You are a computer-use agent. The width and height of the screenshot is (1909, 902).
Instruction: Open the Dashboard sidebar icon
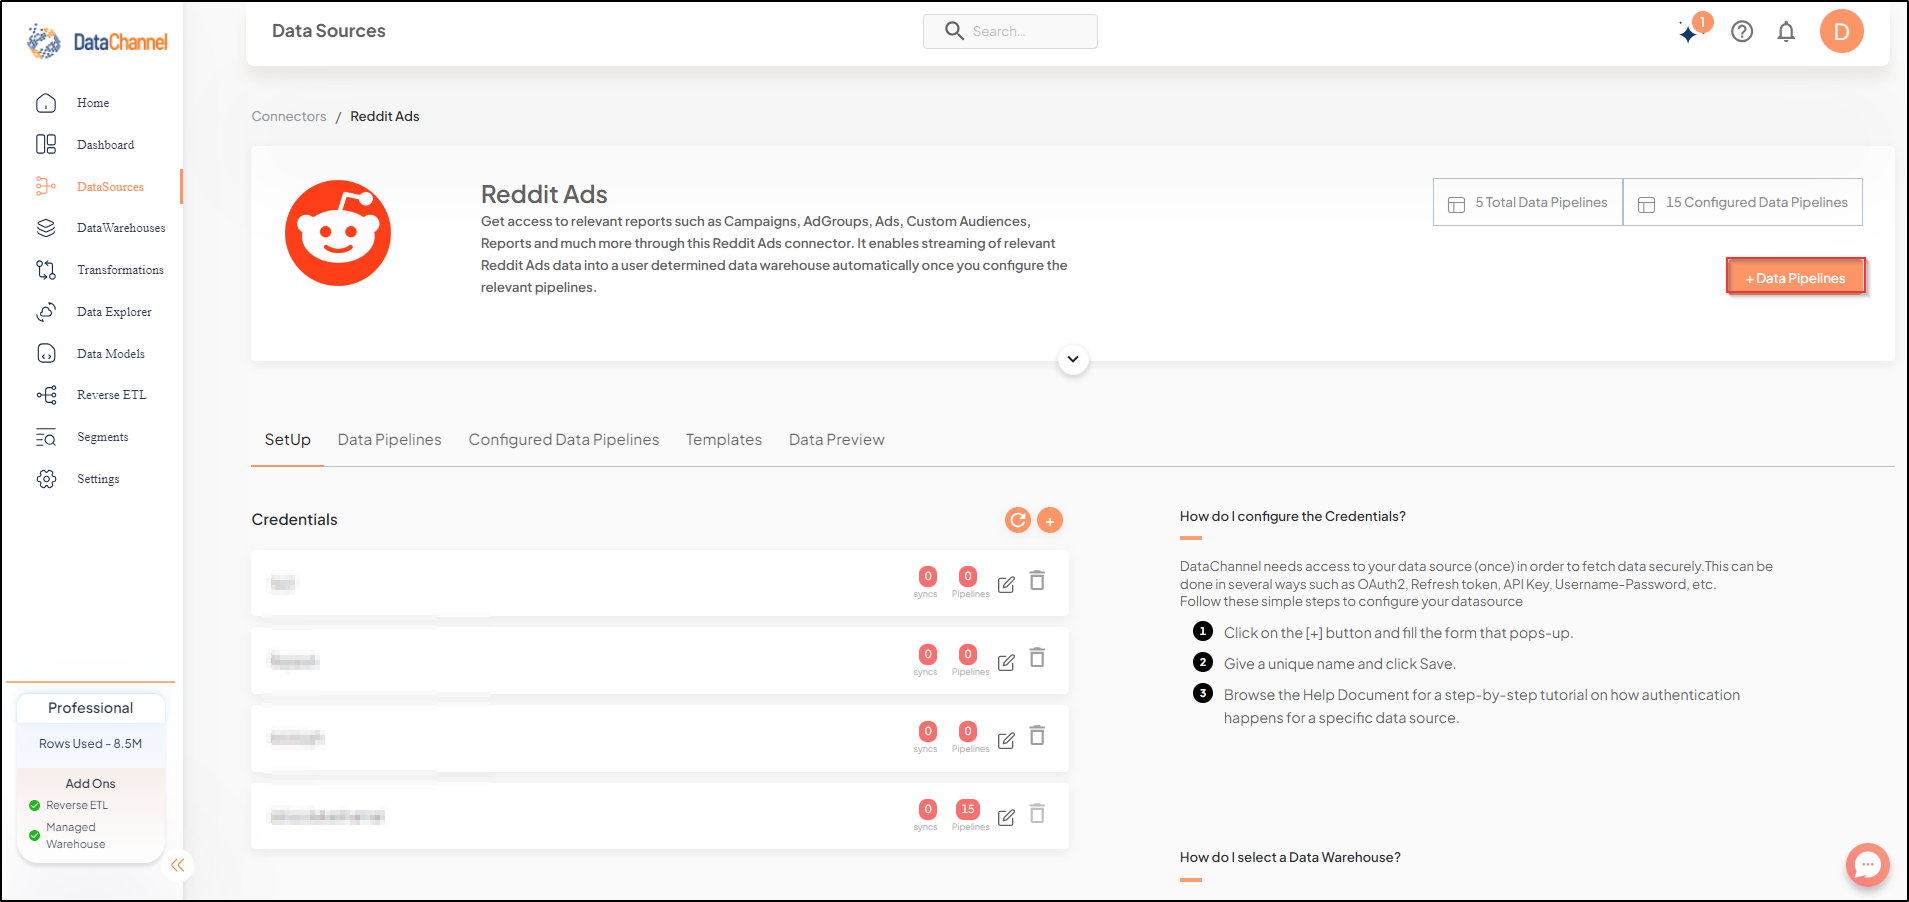pos(46,145)
